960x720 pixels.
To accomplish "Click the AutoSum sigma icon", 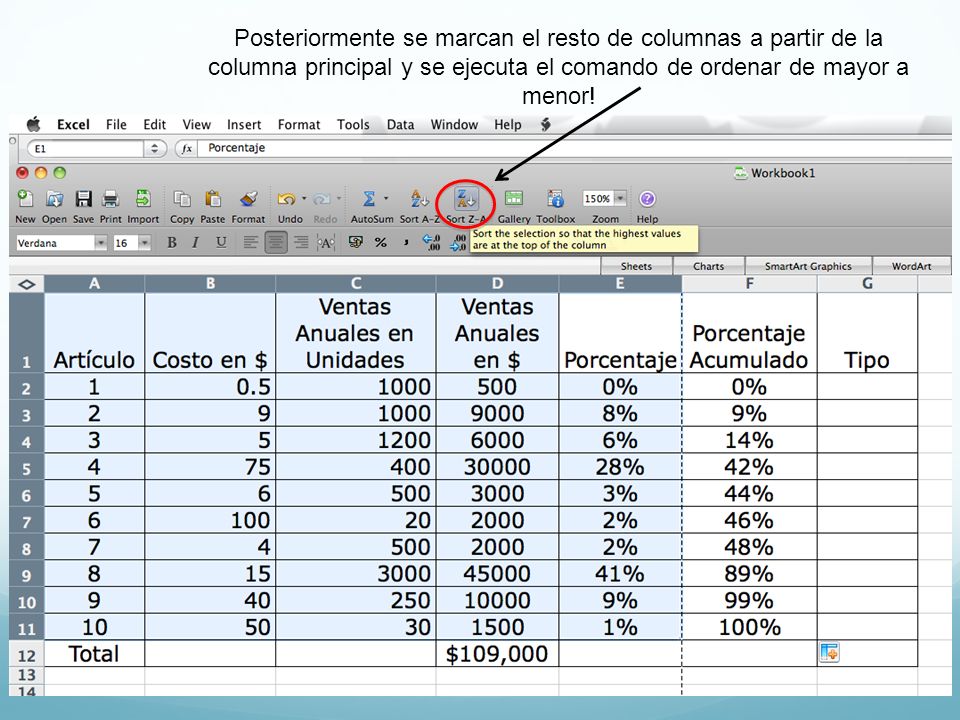I will [369, 198].
